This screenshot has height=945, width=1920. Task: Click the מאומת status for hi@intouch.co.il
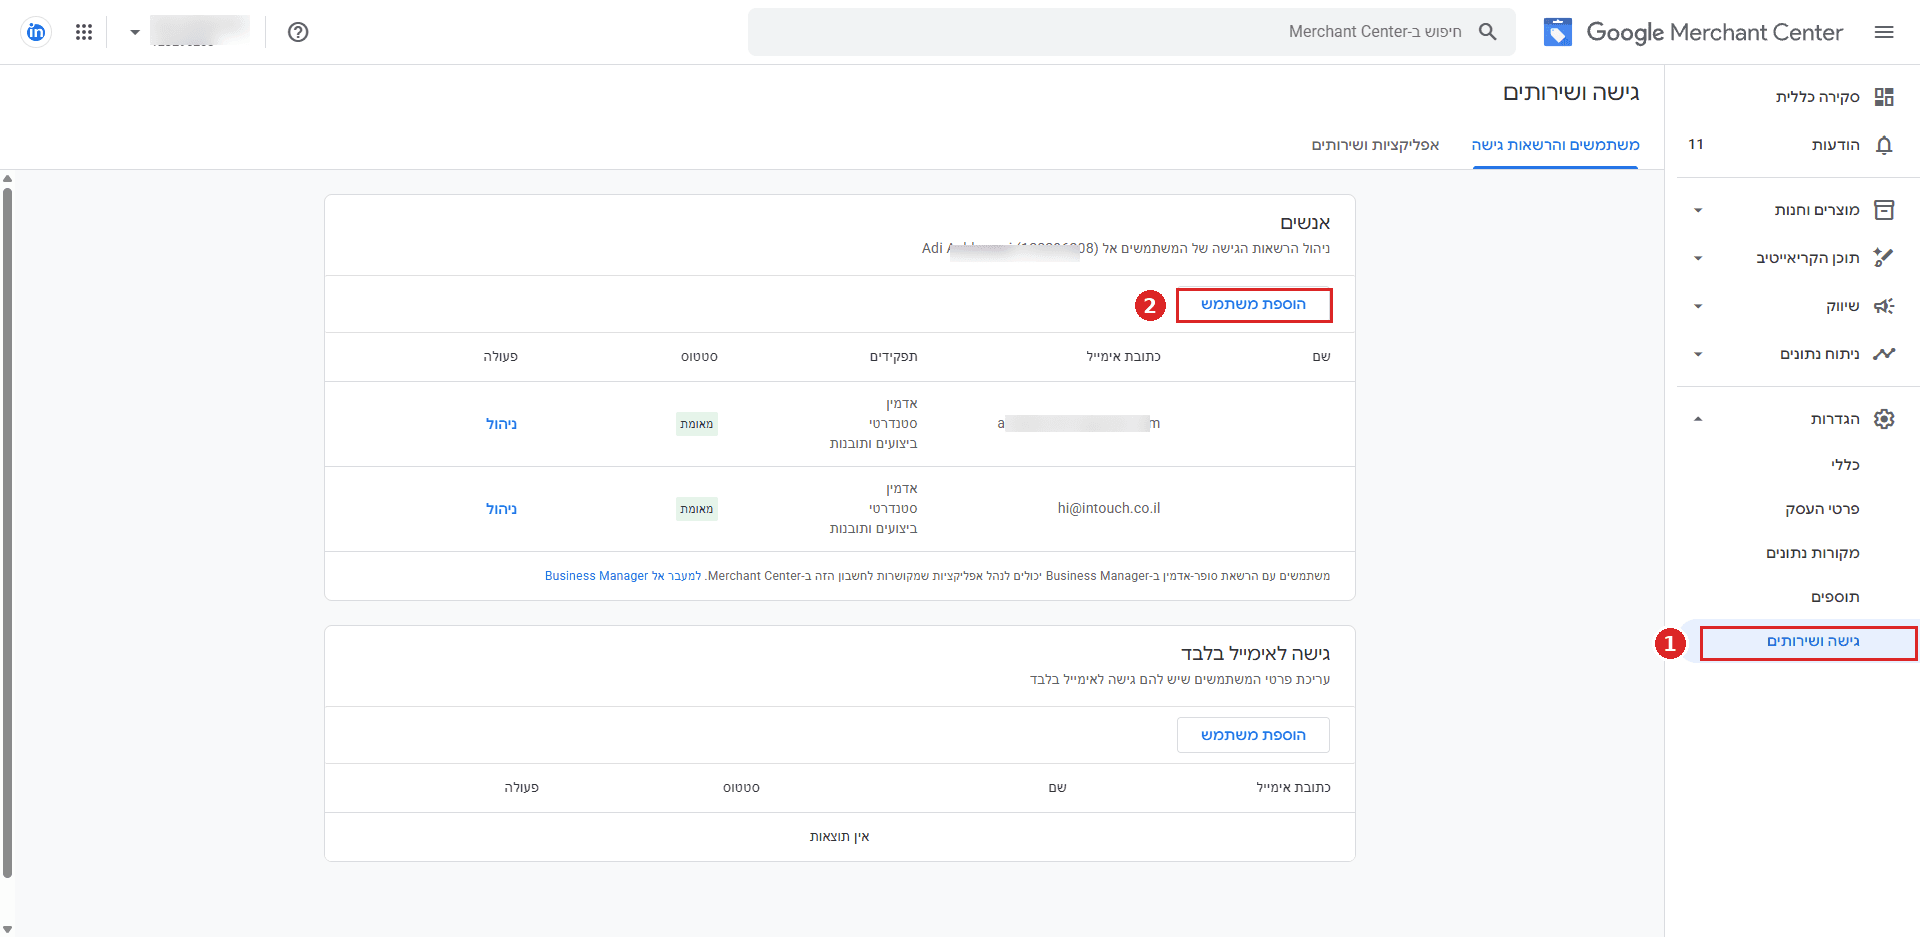[x=697, y=509]
